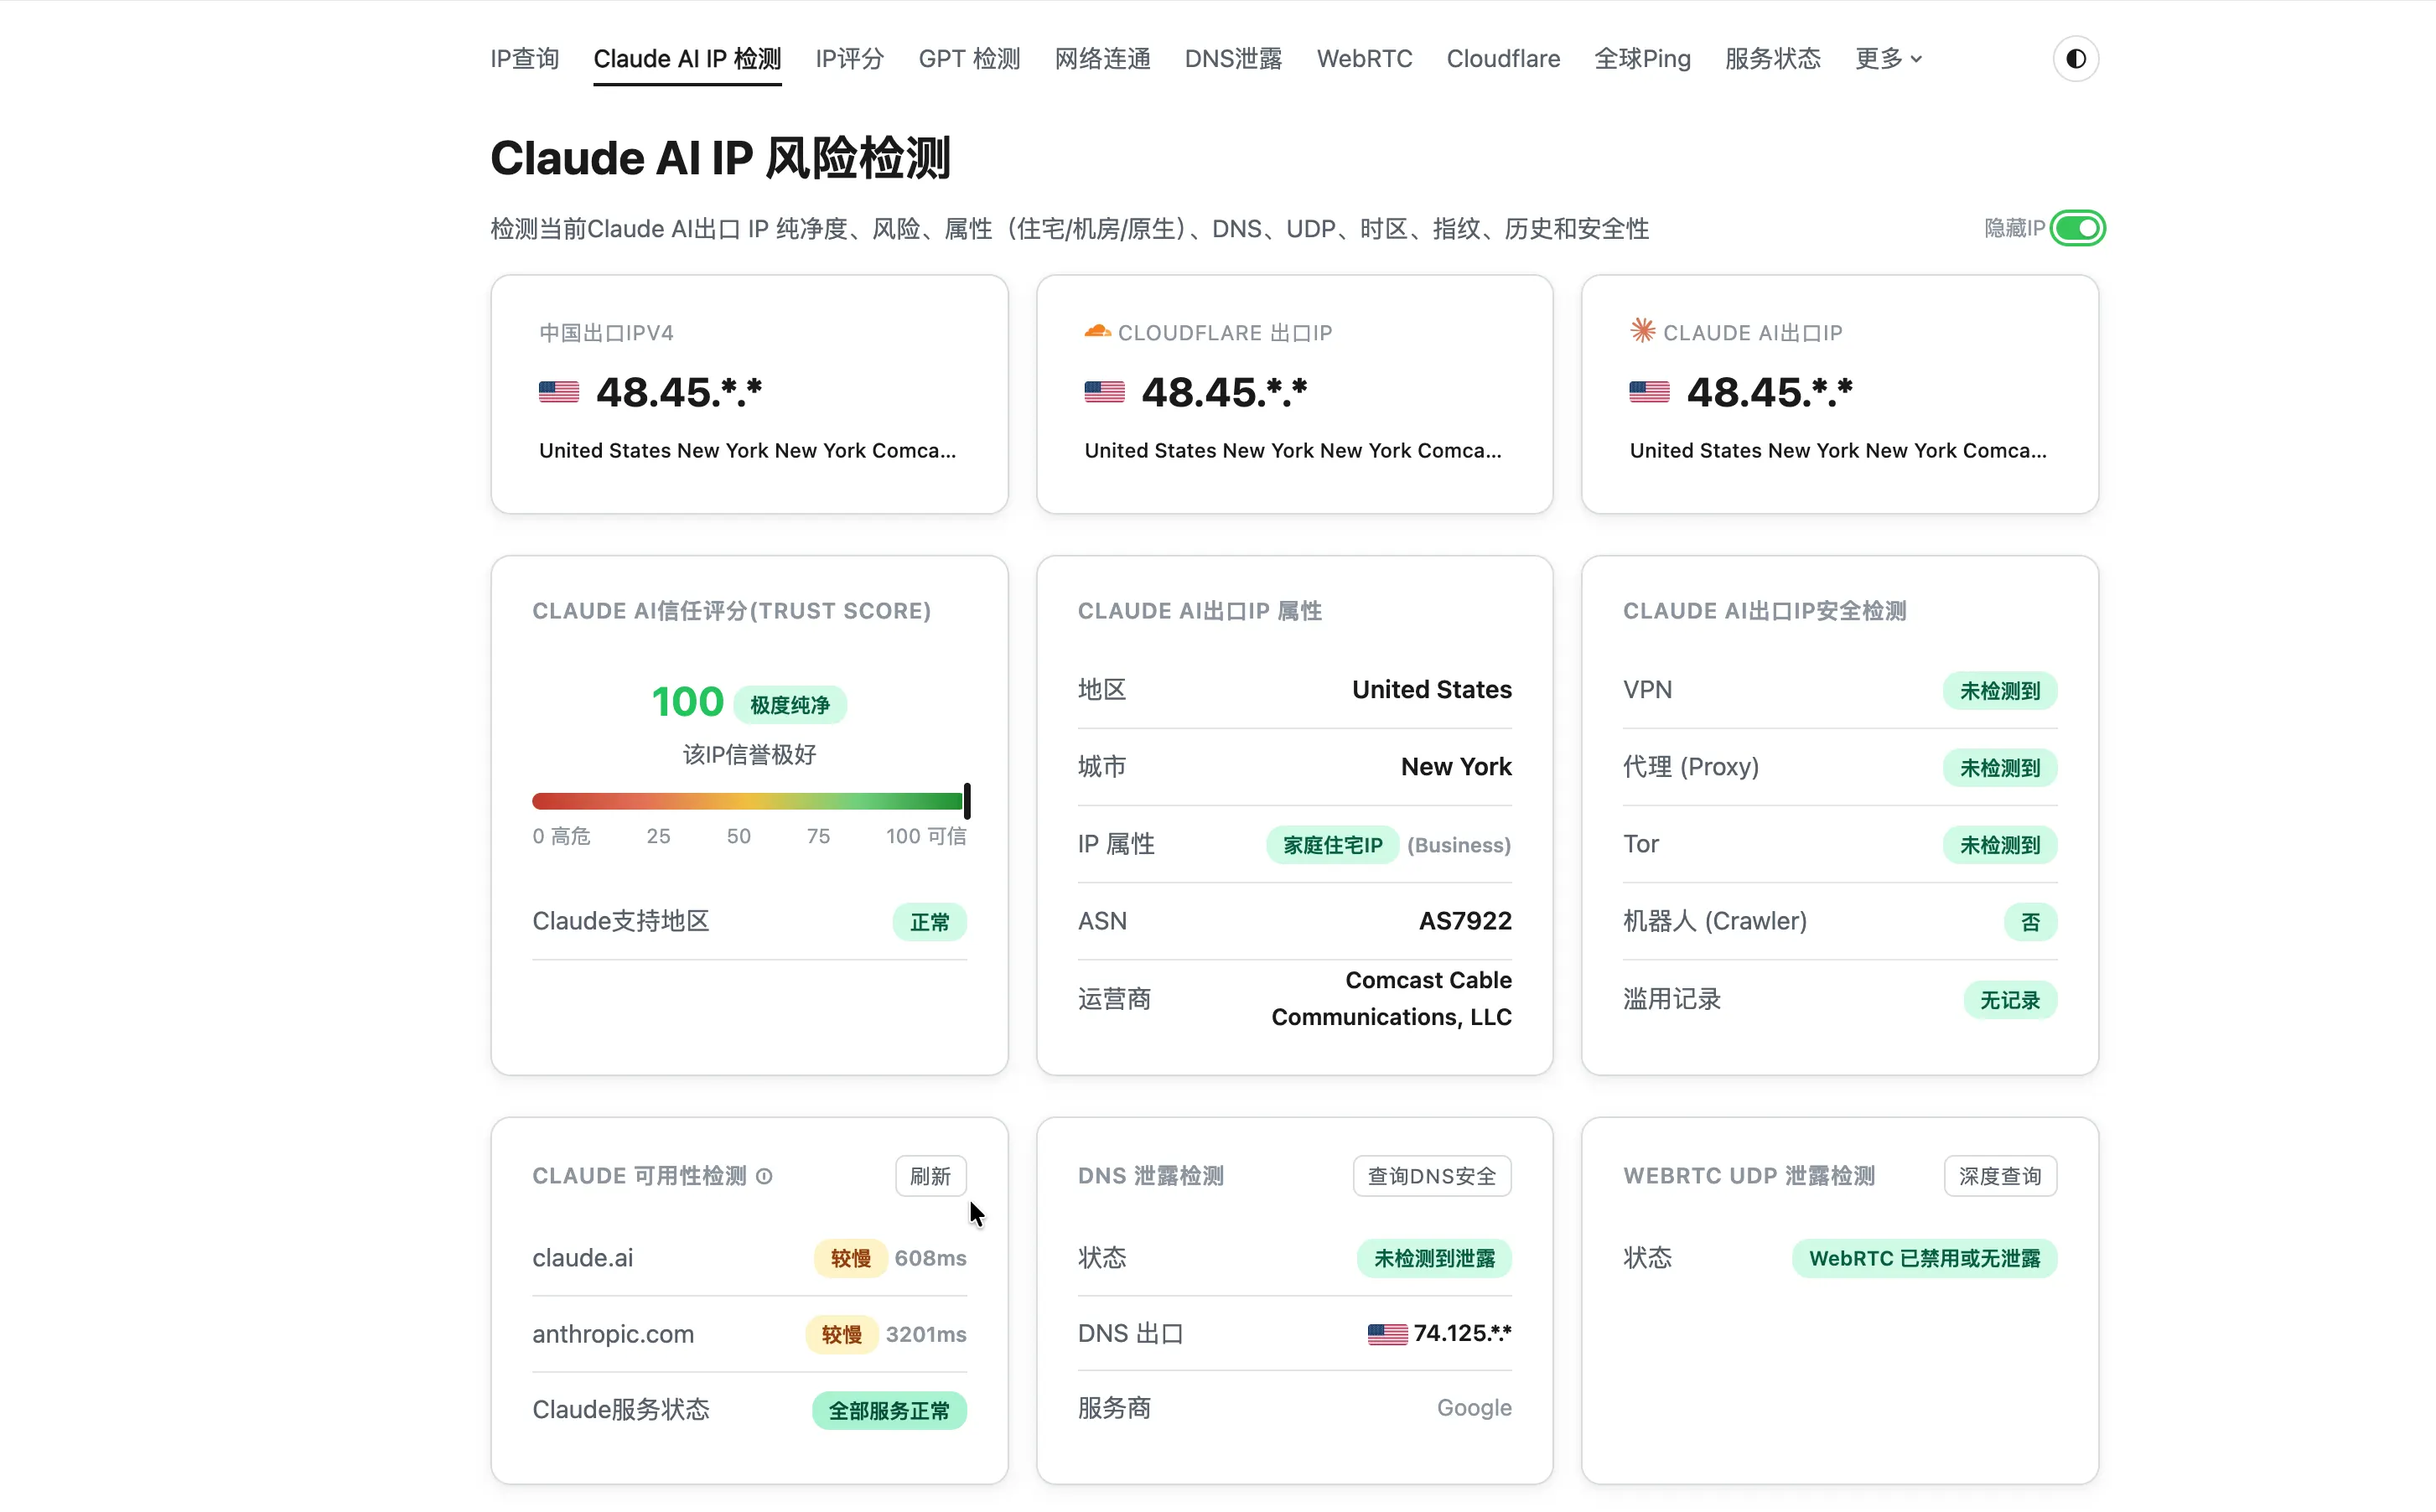Select the Claude AI IP 检测 tab
The width and height of the screenshot is (2436, 1512).
click(687, 59)
